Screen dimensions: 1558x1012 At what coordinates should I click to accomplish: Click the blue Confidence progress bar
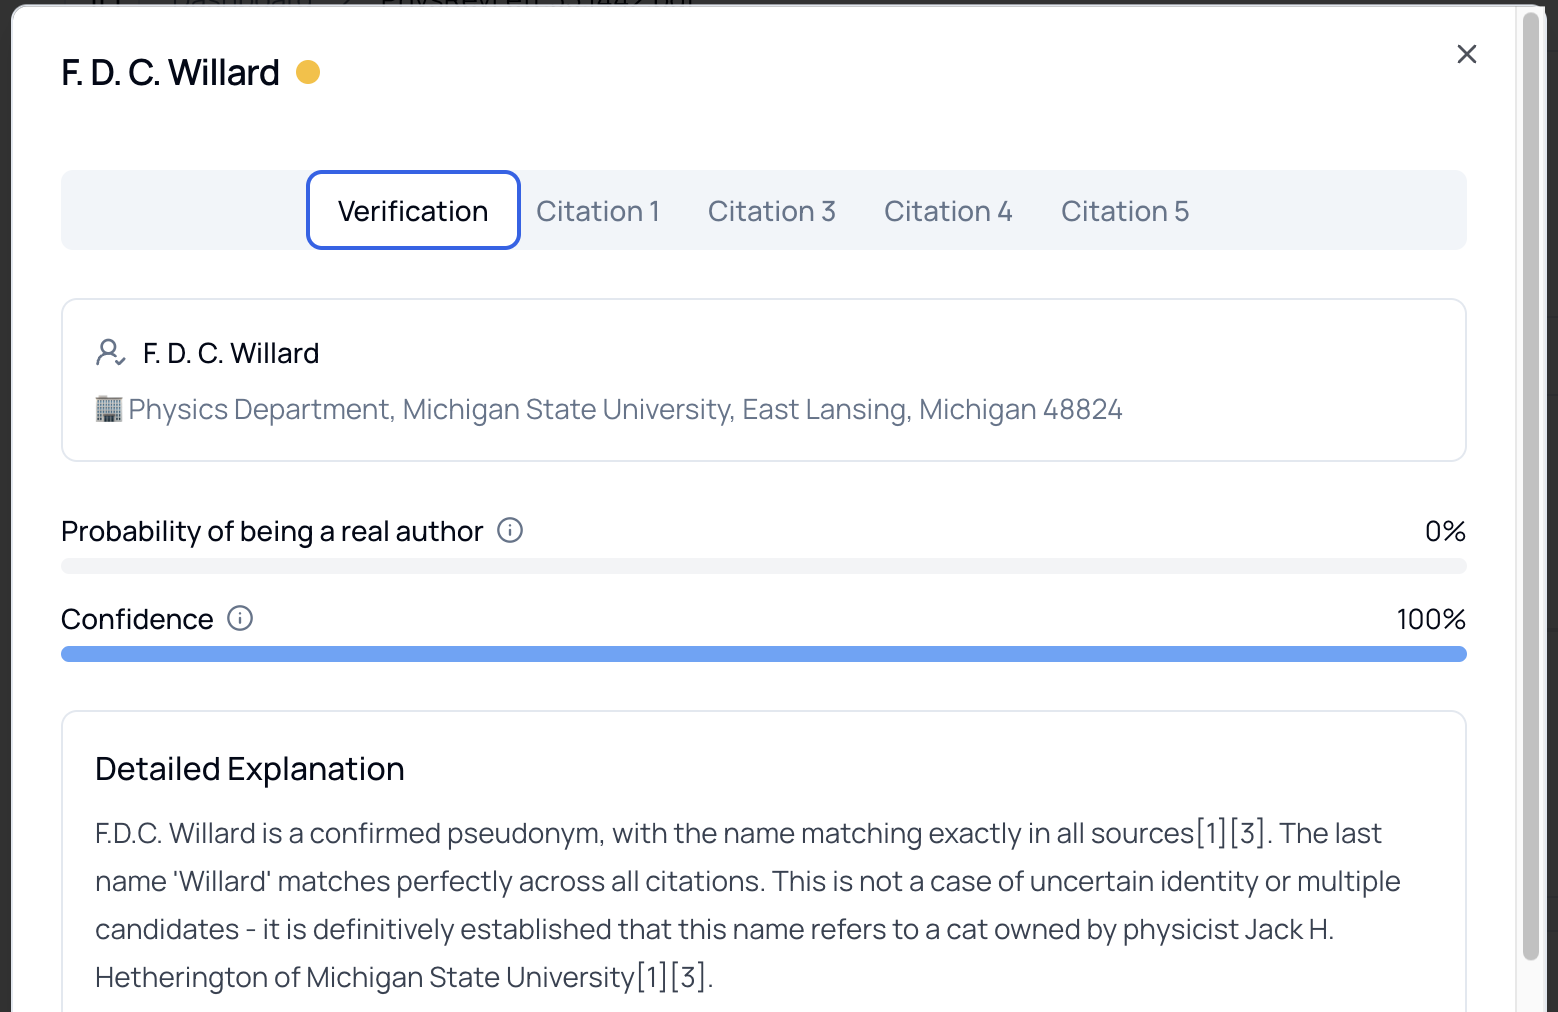coord(763,654)
